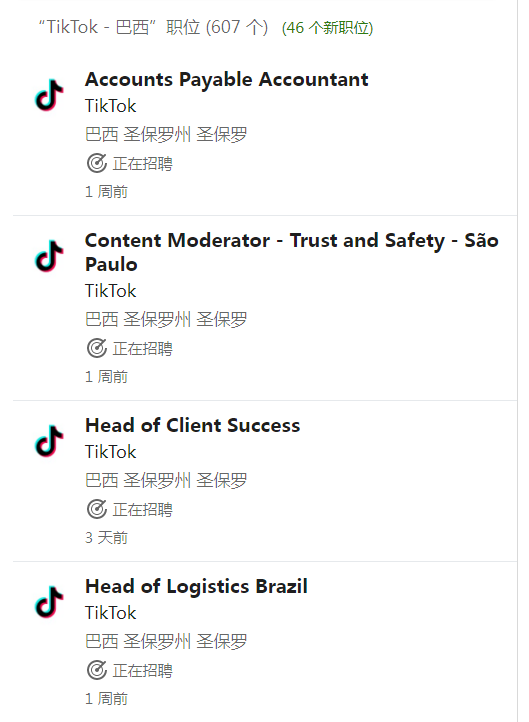Image resolution: width=529 pixels, height=722 pixels.
Task: Click hiring target icon under Head of Logistics Brazil
Action: click(97, 670)
